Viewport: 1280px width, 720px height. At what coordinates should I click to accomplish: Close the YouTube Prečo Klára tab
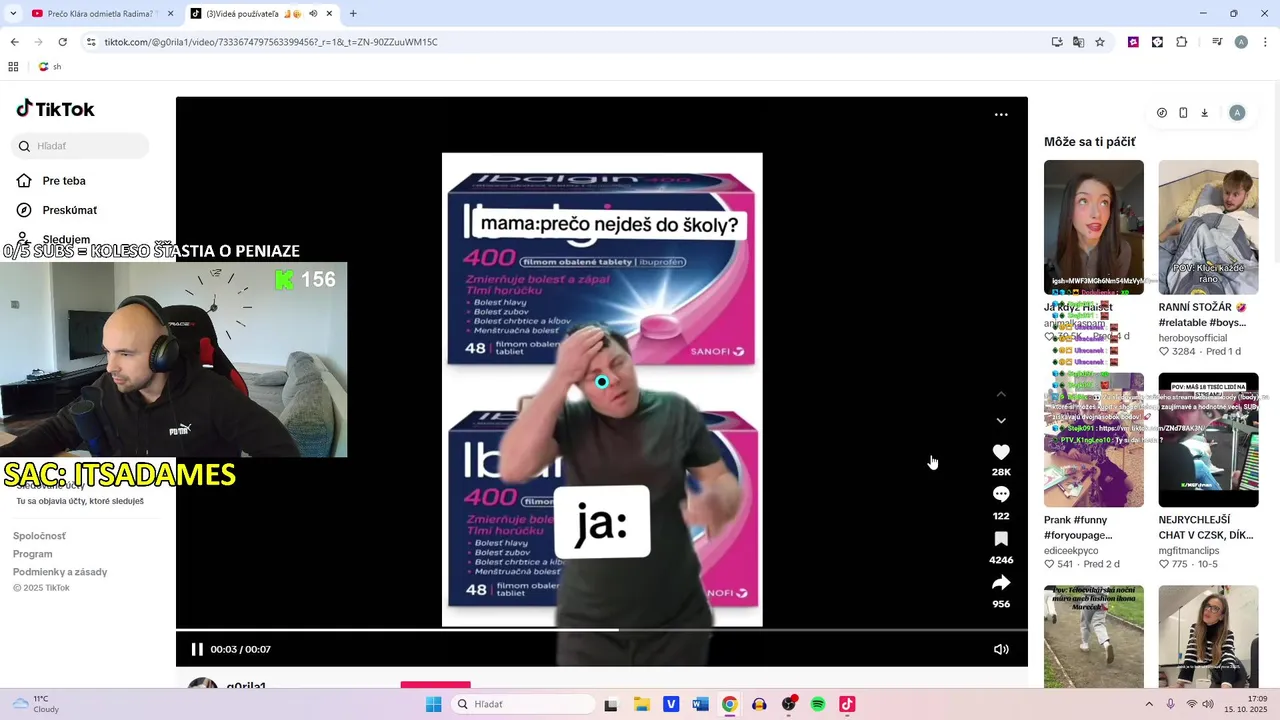pyautogui.click(x=170, y=14)
